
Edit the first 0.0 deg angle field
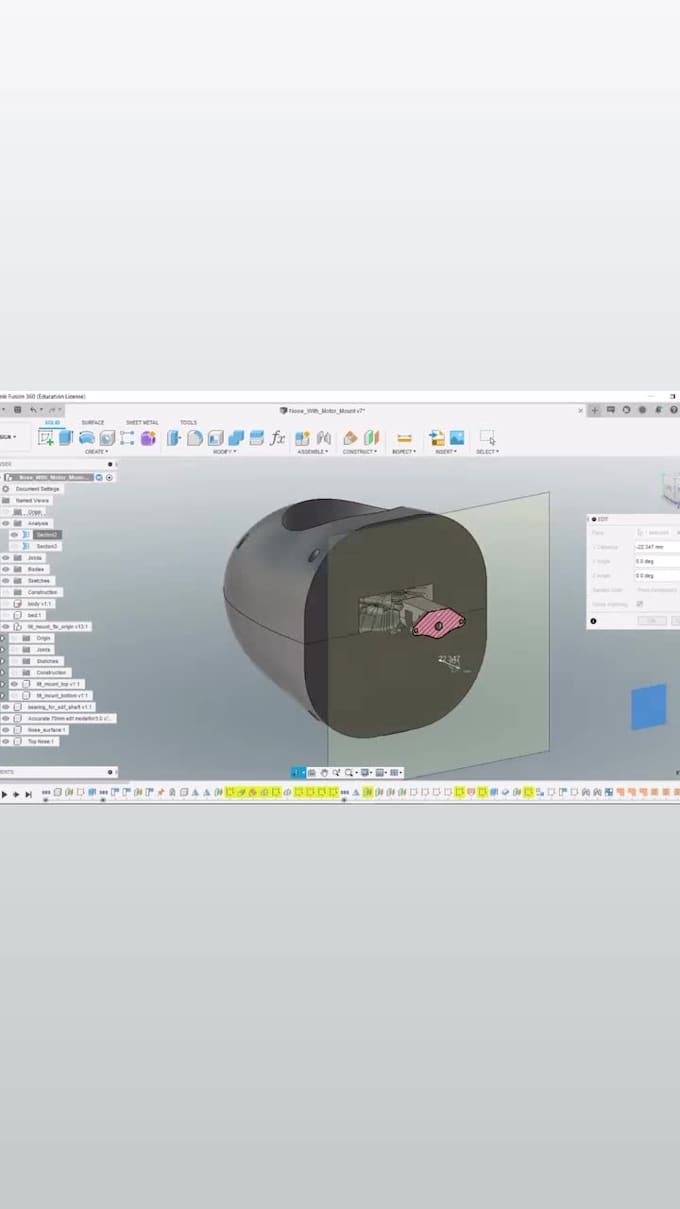coord(657,561)
